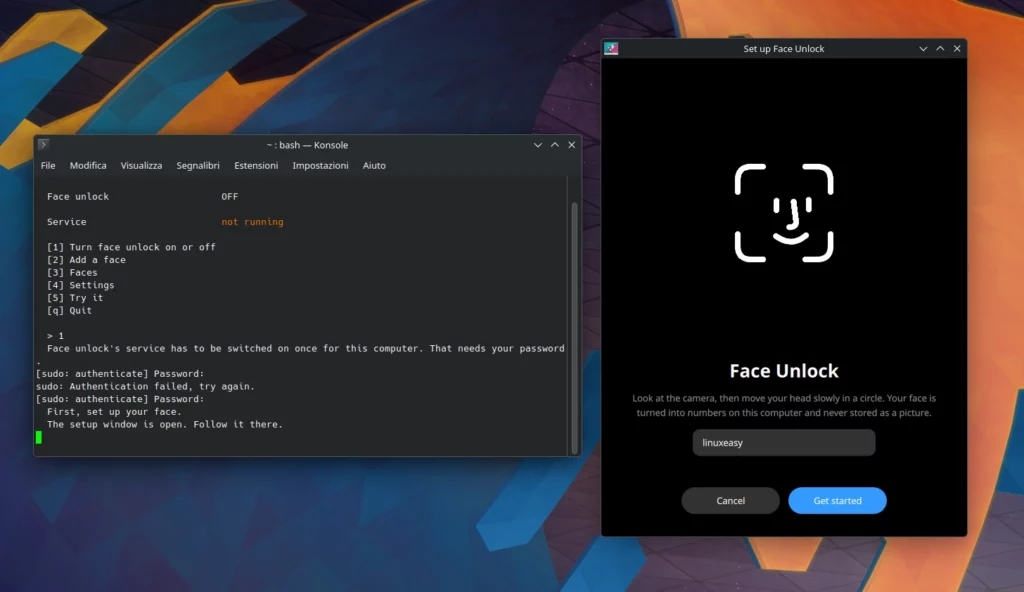Click the '[1] Turn face unlock on or off' line
This screenshot has height=592, width=1024.
131,247
